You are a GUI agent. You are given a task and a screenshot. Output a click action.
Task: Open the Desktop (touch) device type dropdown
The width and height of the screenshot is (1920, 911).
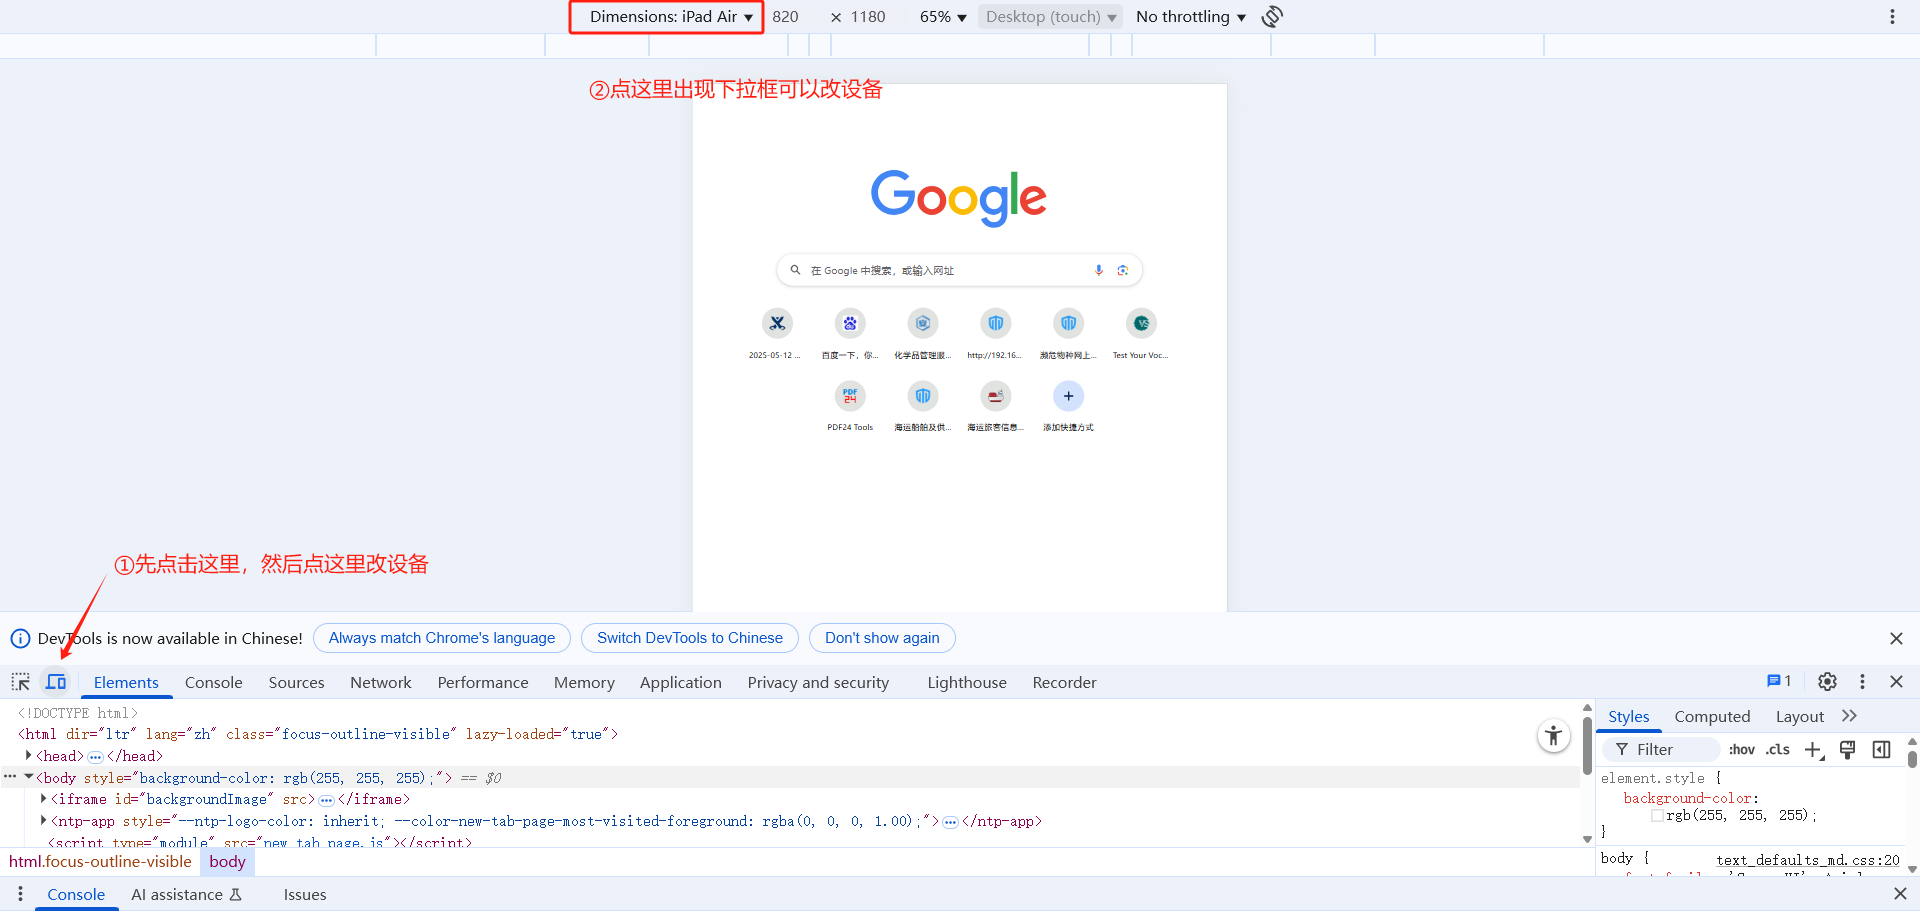point(1050,16)
